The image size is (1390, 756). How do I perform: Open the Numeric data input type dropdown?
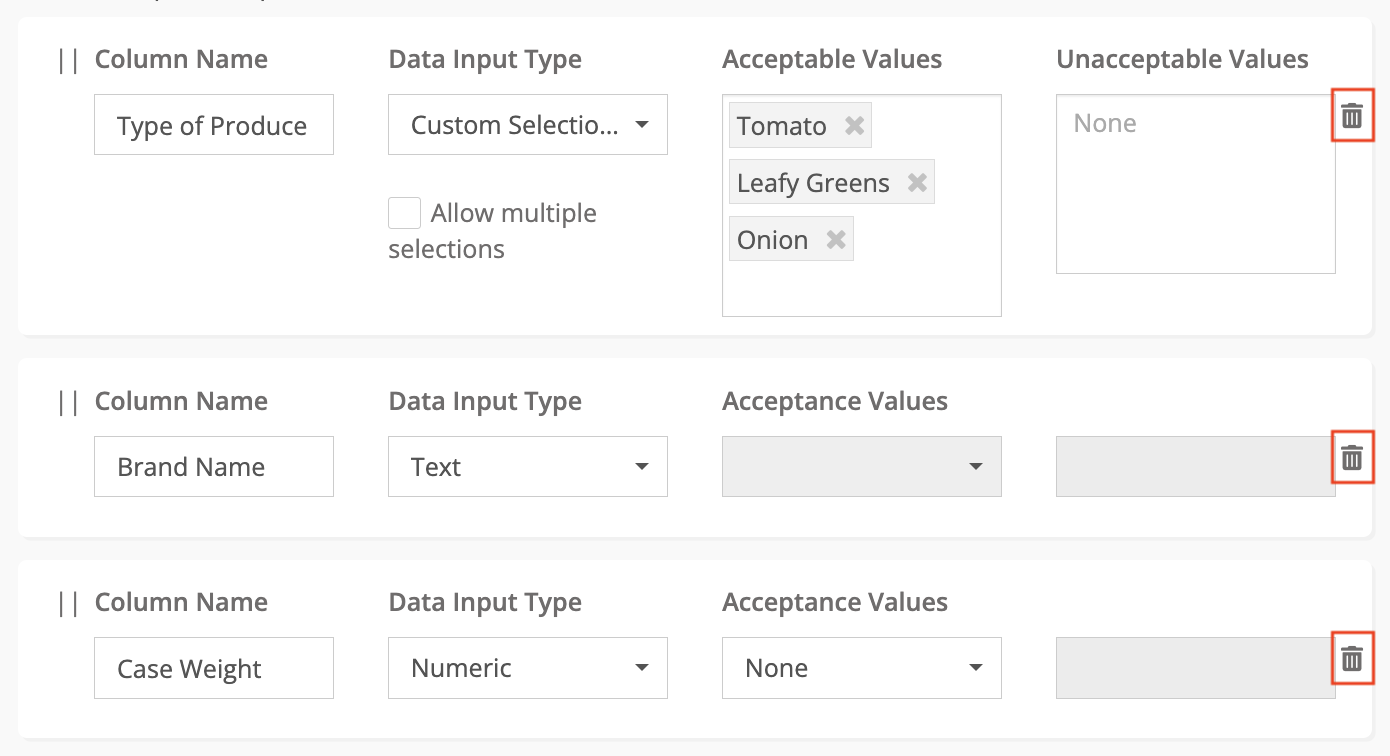[x=527, y=668]
